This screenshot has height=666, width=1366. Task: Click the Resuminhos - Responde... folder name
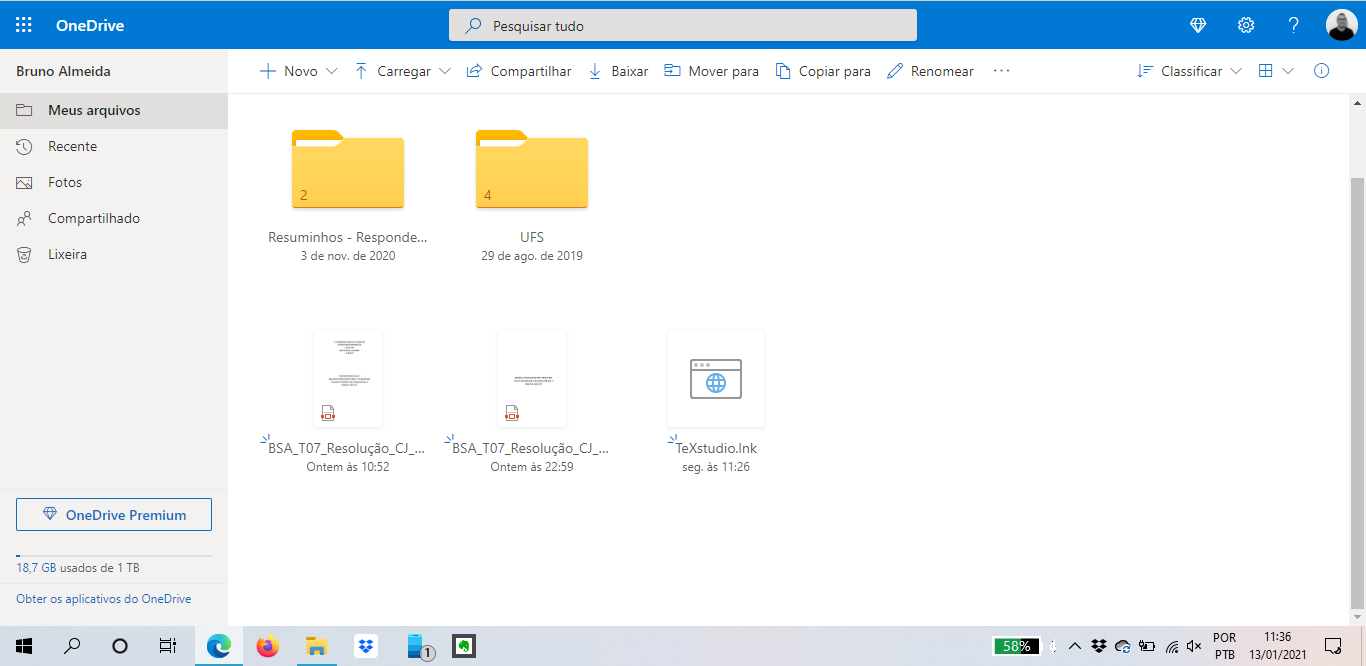(348, 238)
